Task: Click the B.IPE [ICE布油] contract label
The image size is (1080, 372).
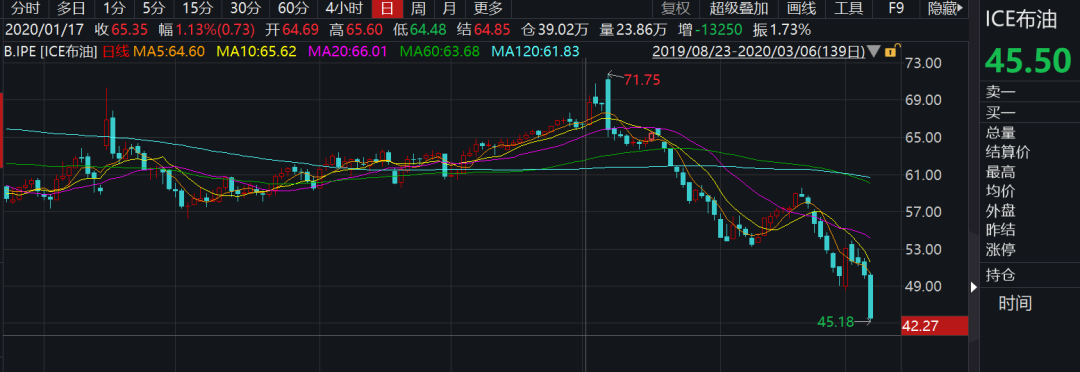Action: (50, 51)
